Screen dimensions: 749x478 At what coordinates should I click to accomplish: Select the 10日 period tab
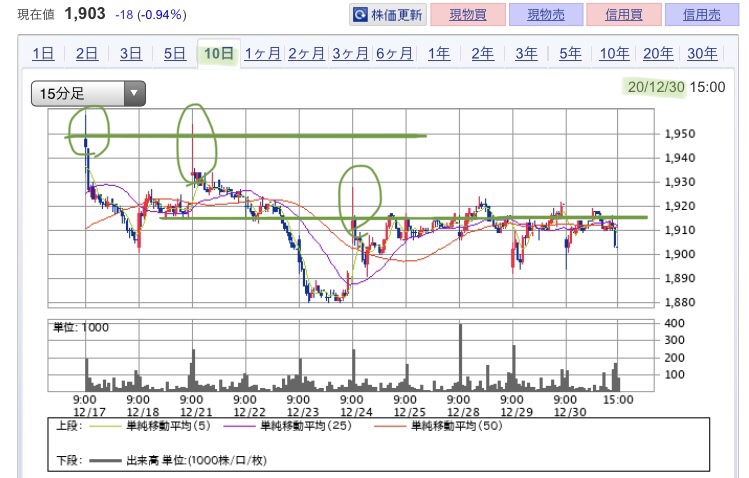click(219, 54)
